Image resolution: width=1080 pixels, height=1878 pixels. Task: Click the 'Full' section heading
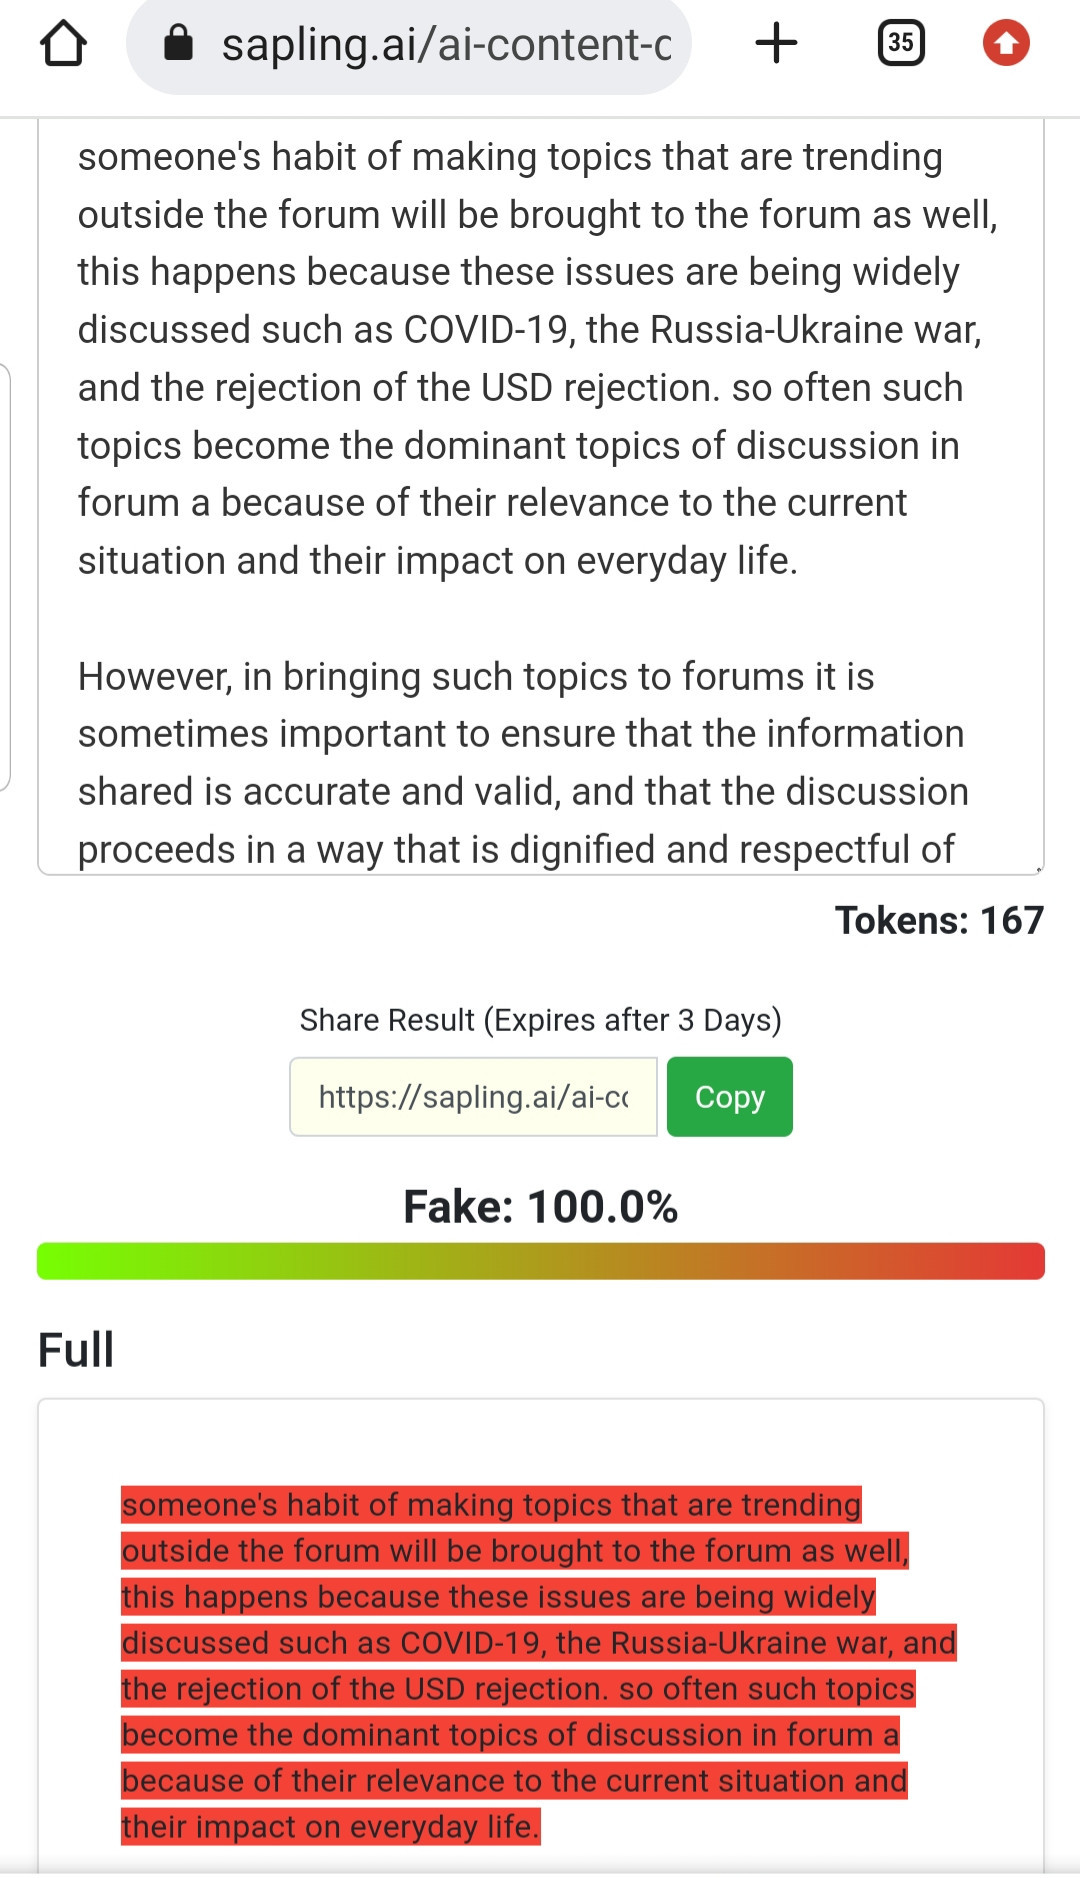coord(76,1350)
